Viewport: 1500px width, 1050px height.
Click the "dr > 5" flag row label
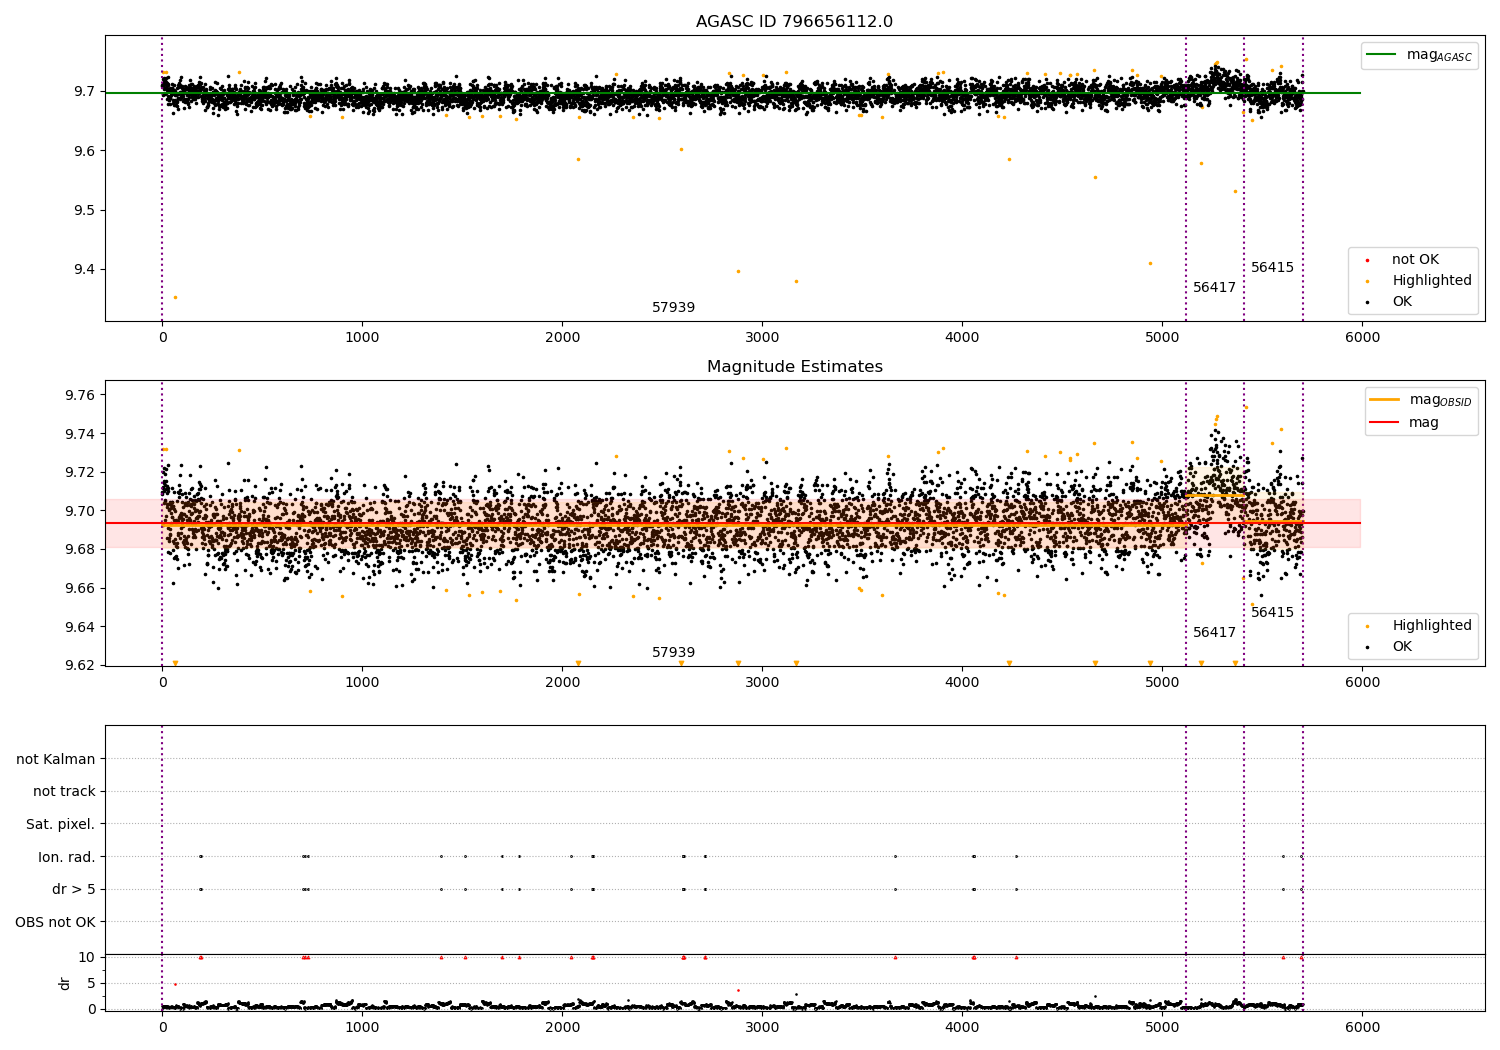point(74,890)
